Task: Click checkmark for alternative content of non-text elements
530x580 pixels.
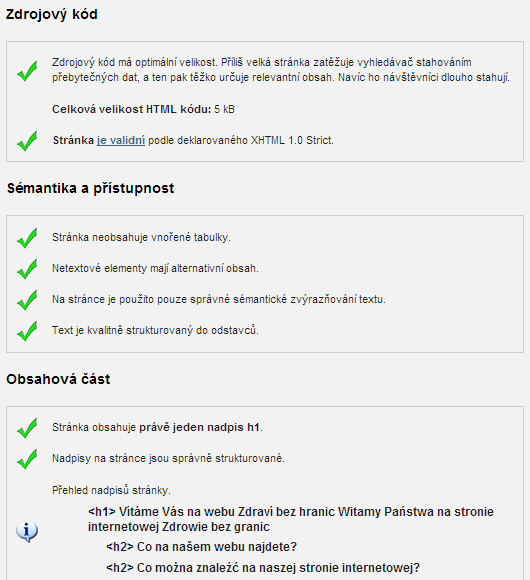Action: 27,269
